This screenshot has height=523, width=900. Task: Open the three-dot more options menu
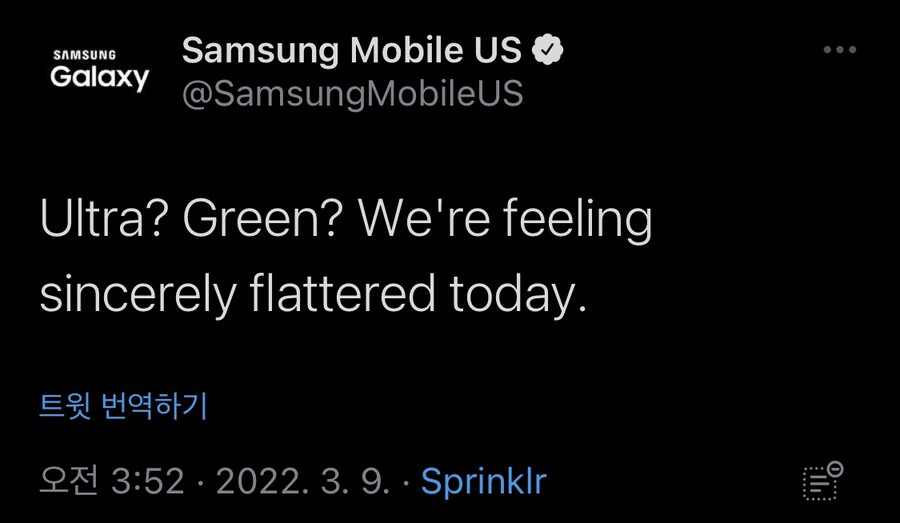click(840, 50)
